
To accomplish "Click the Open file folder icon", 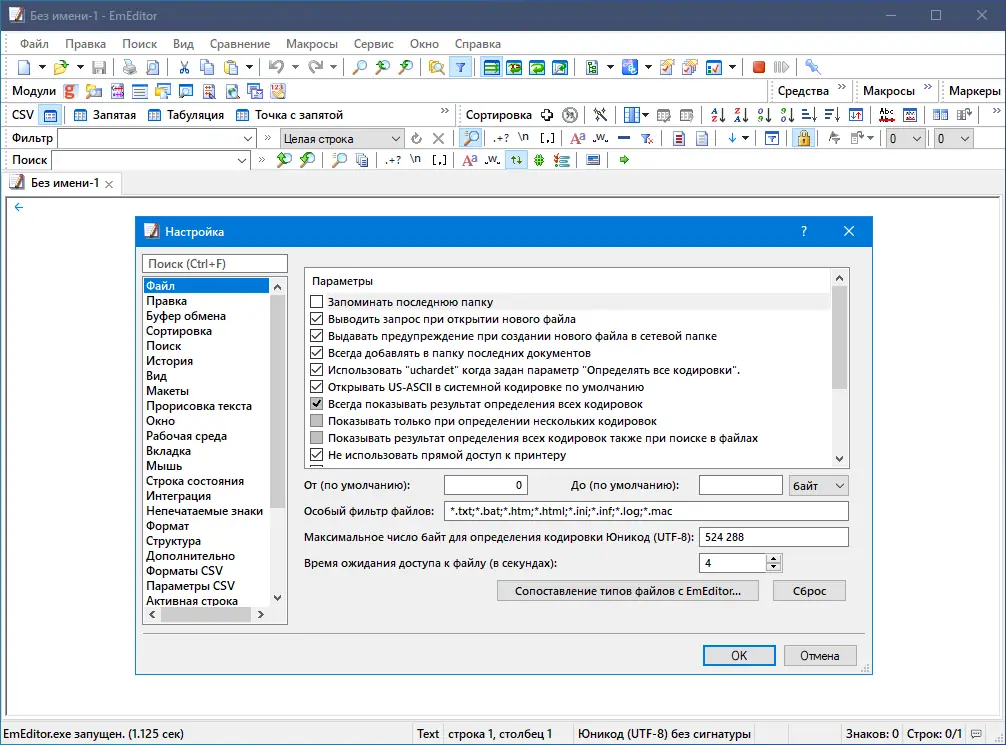I will click(62, 67).
